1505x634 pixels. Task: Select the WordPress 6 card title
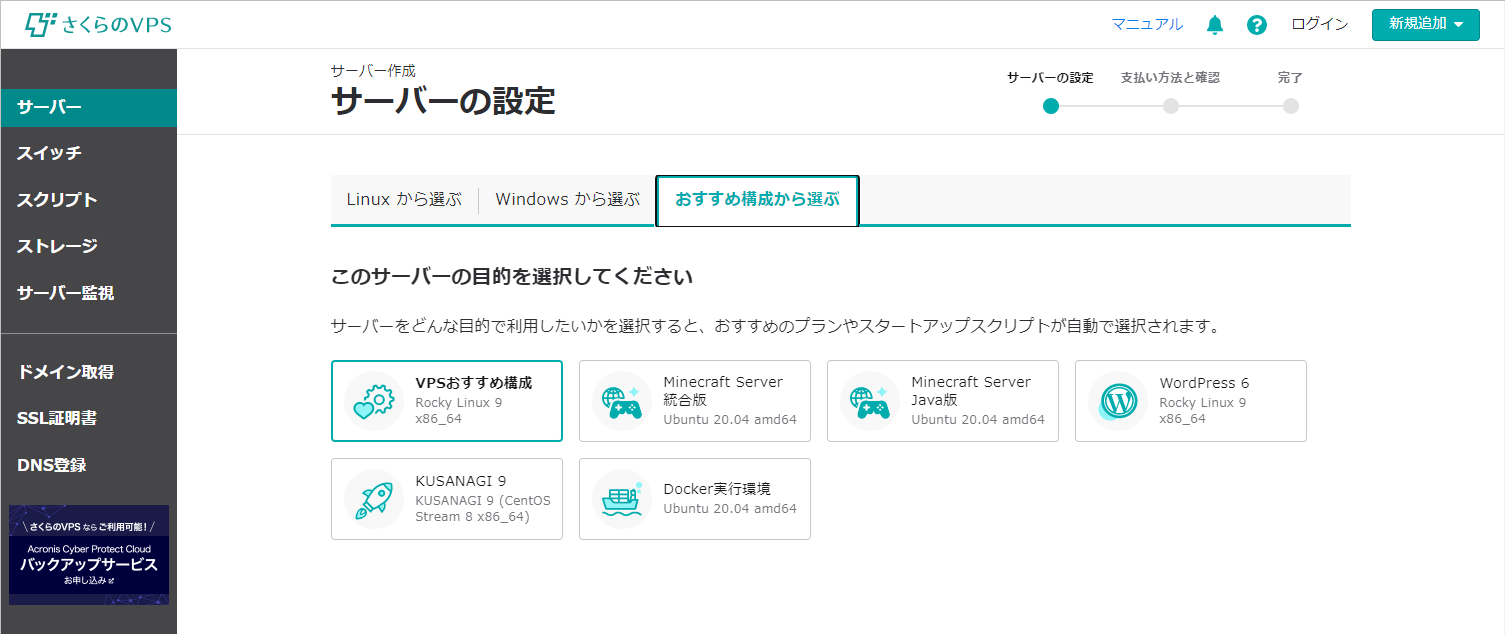pos(1204,383)
